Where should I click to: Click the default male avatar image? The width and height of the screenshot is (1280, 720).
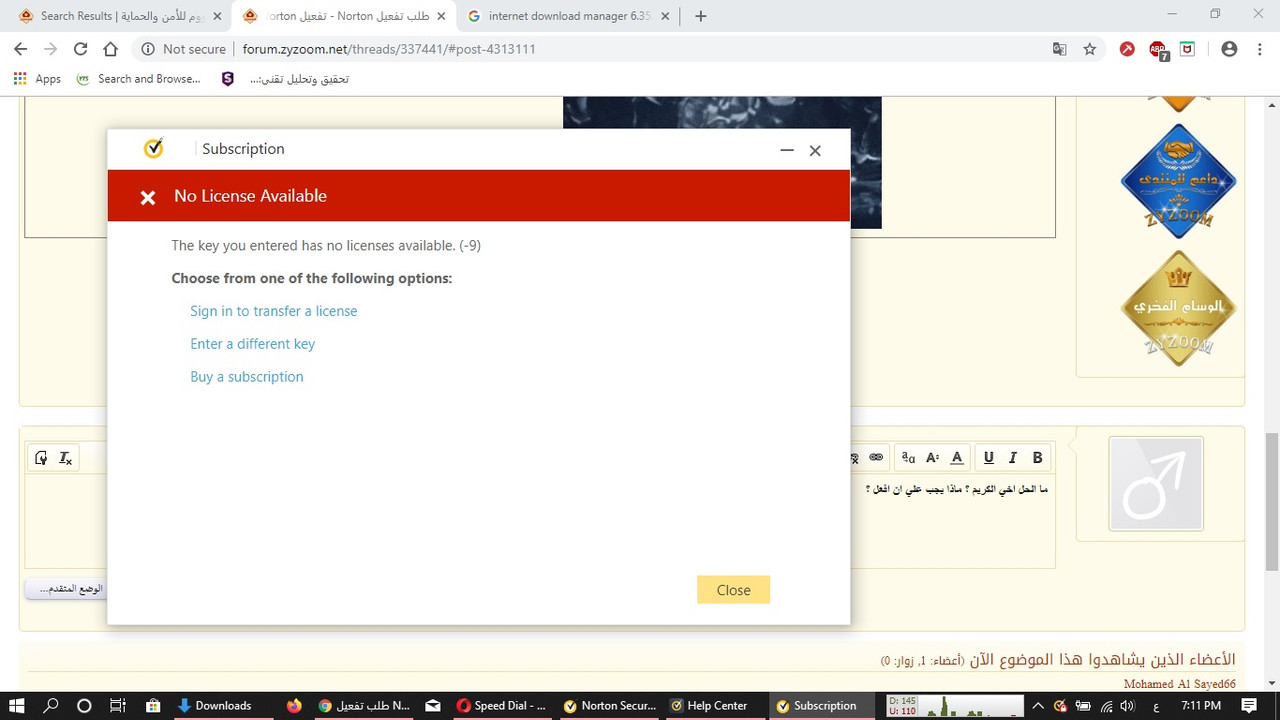pyautogui.click(x=1156, y=484)
